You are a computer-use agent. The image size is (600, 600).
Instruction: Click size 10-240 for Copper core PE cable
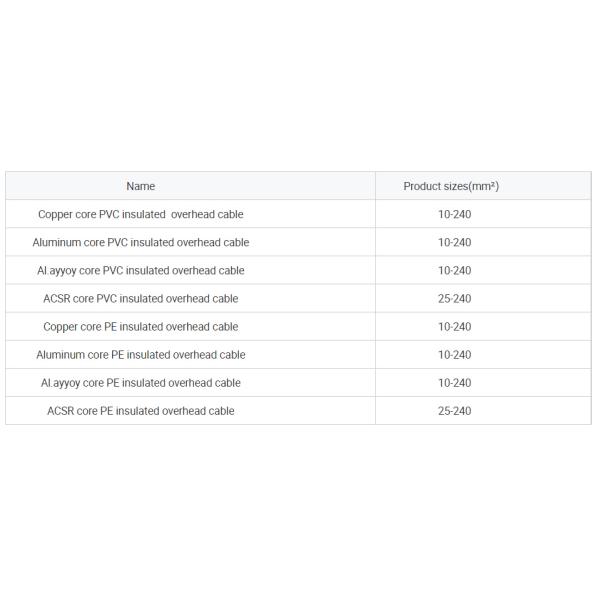point(454,326)
